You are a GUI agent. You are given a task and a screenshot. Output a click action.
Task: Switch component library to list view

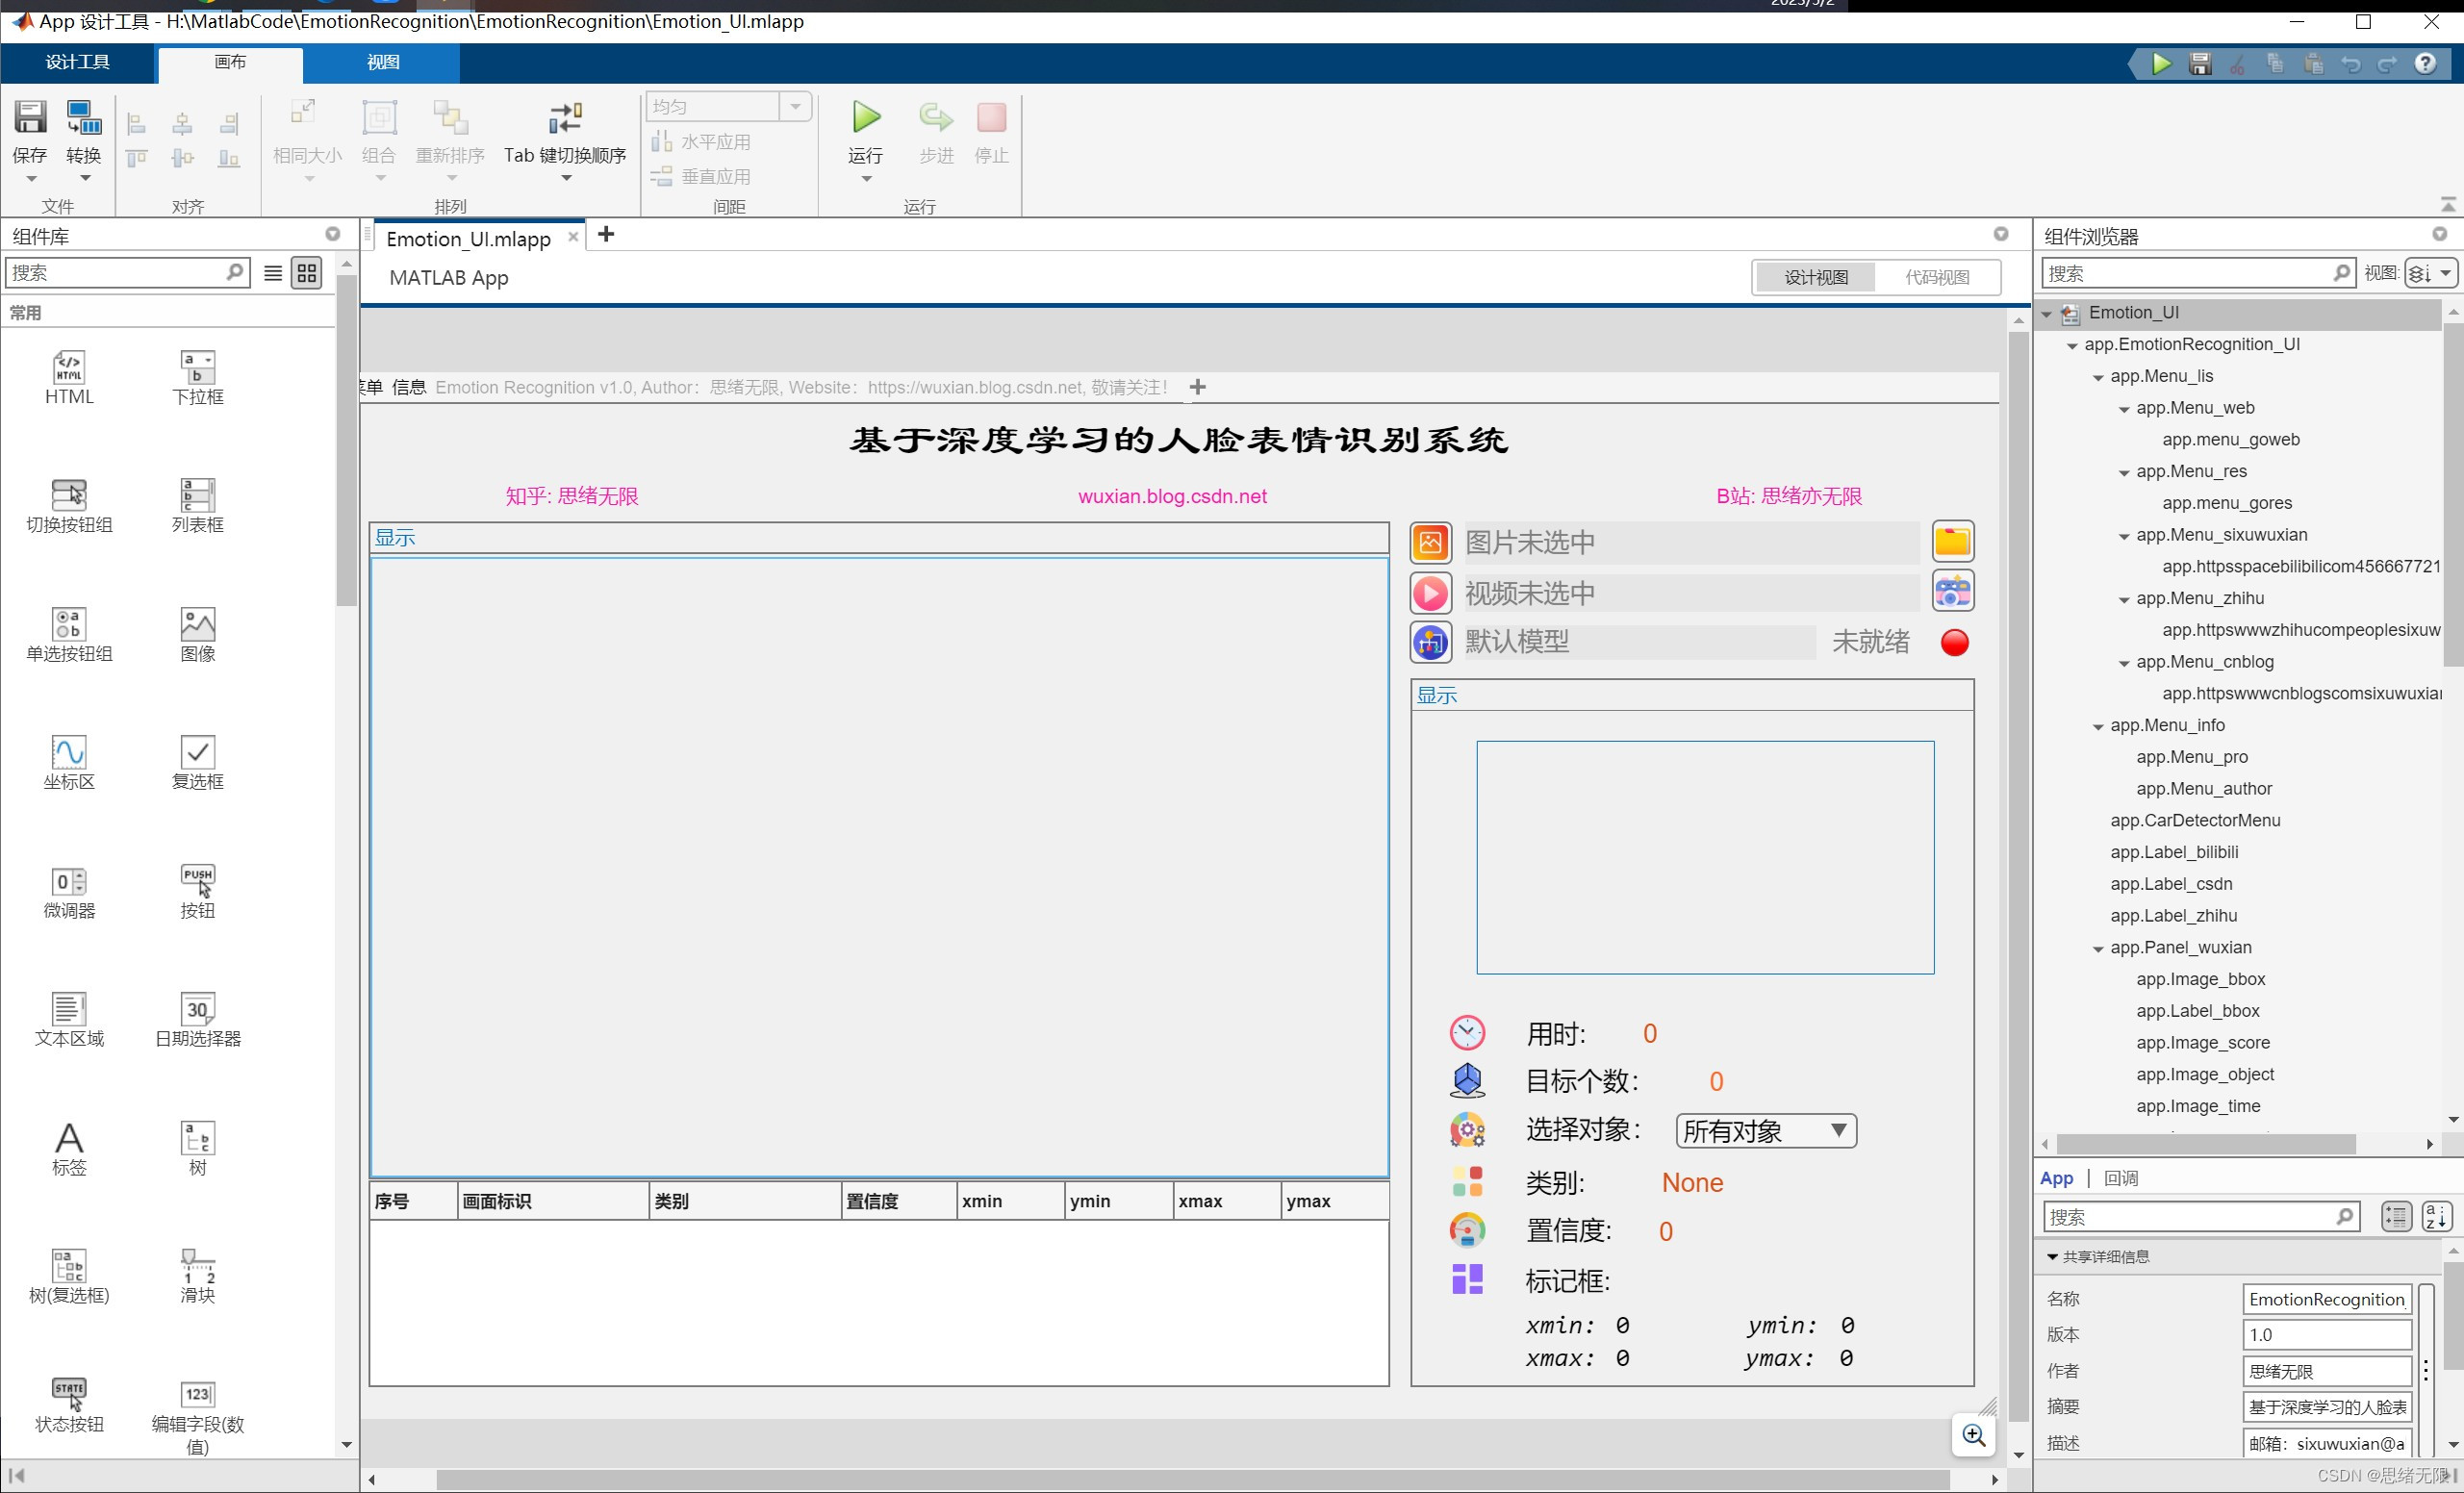click(273, 273)
